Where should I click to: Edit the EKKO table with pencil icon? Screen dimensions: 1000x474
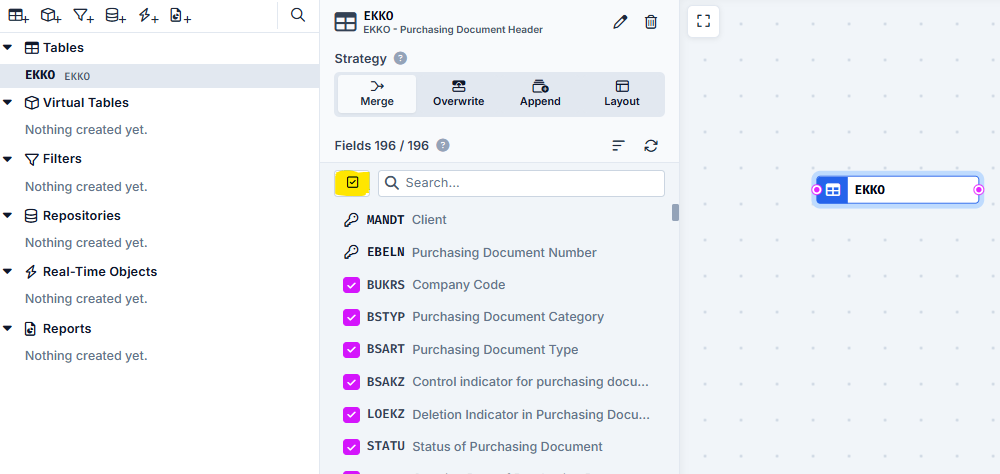pyautogui.click(x=620, y=22)
